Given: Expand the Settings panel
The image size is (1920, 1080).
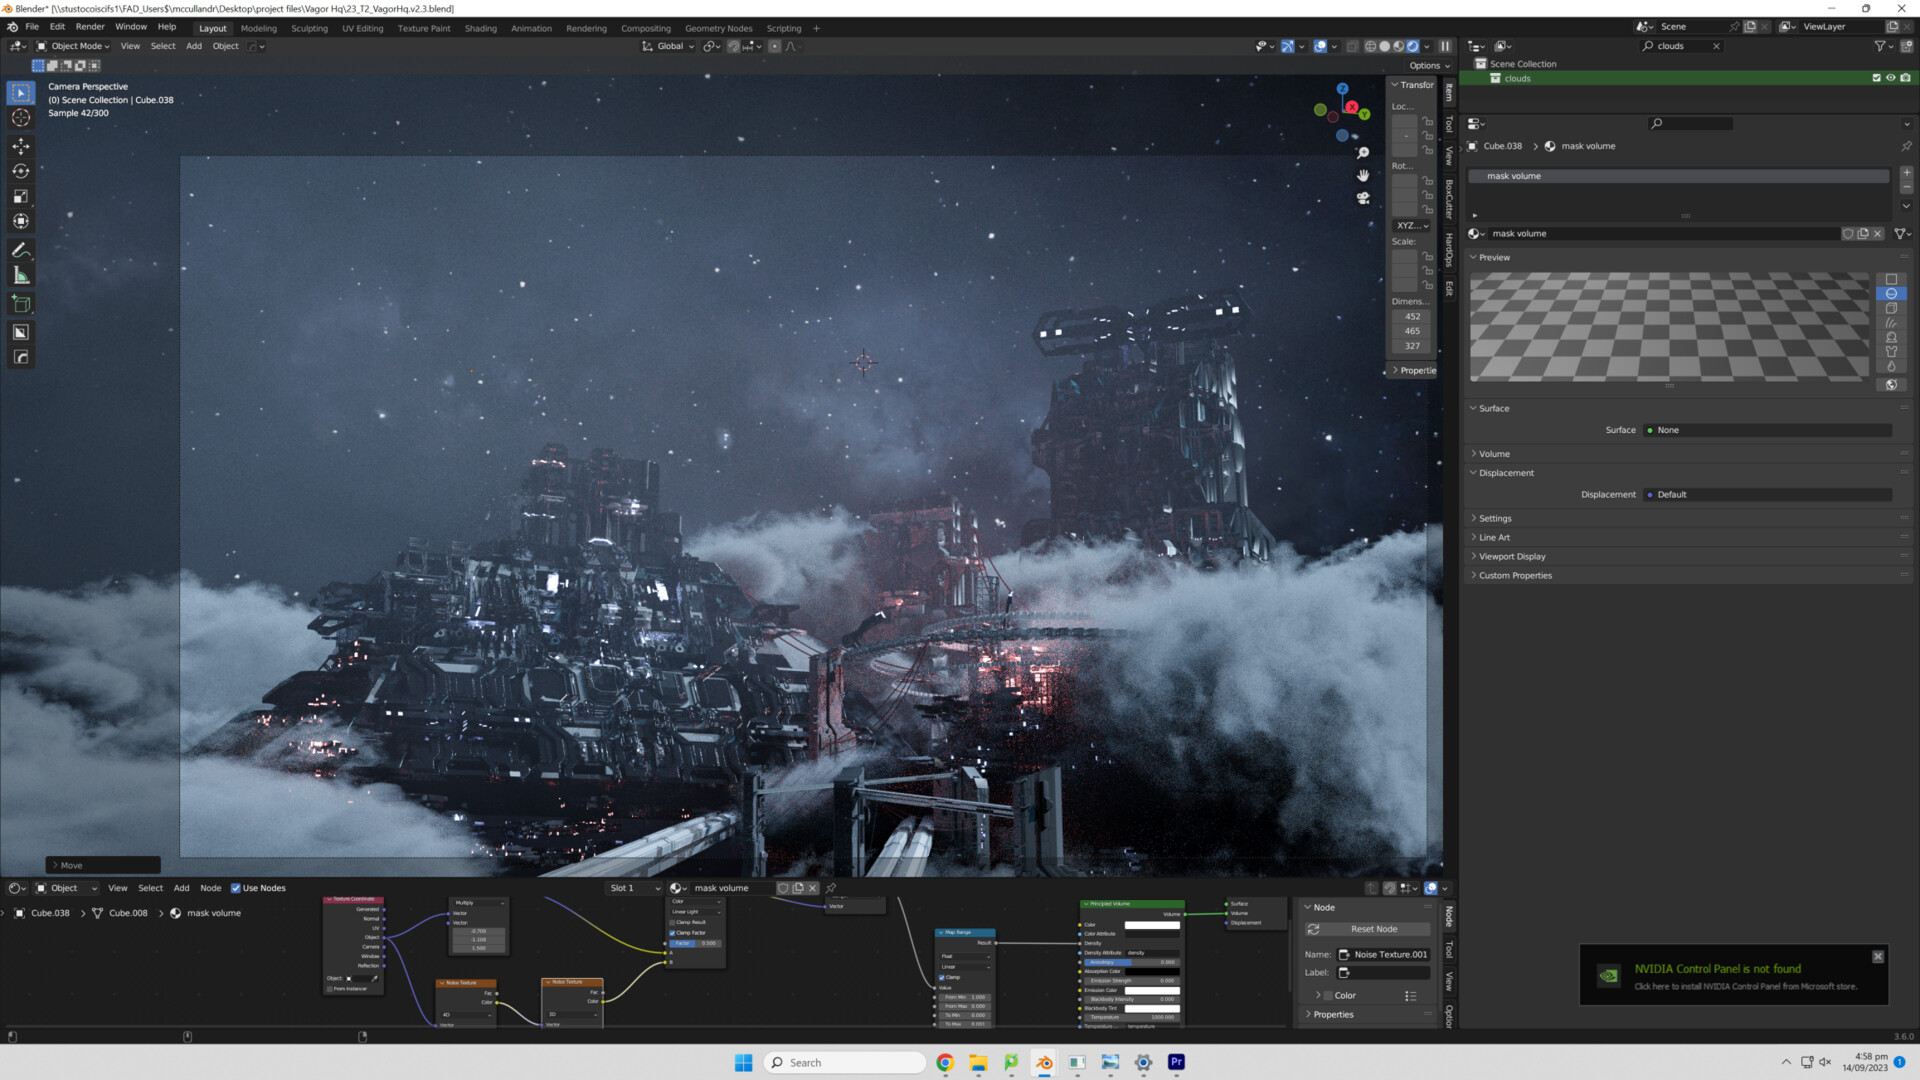Looking at the screenshot, I should (x=1495, y=518).
